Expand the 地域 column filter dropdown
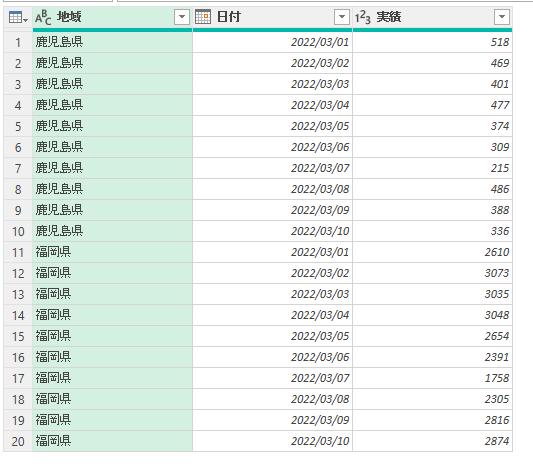 182,17
